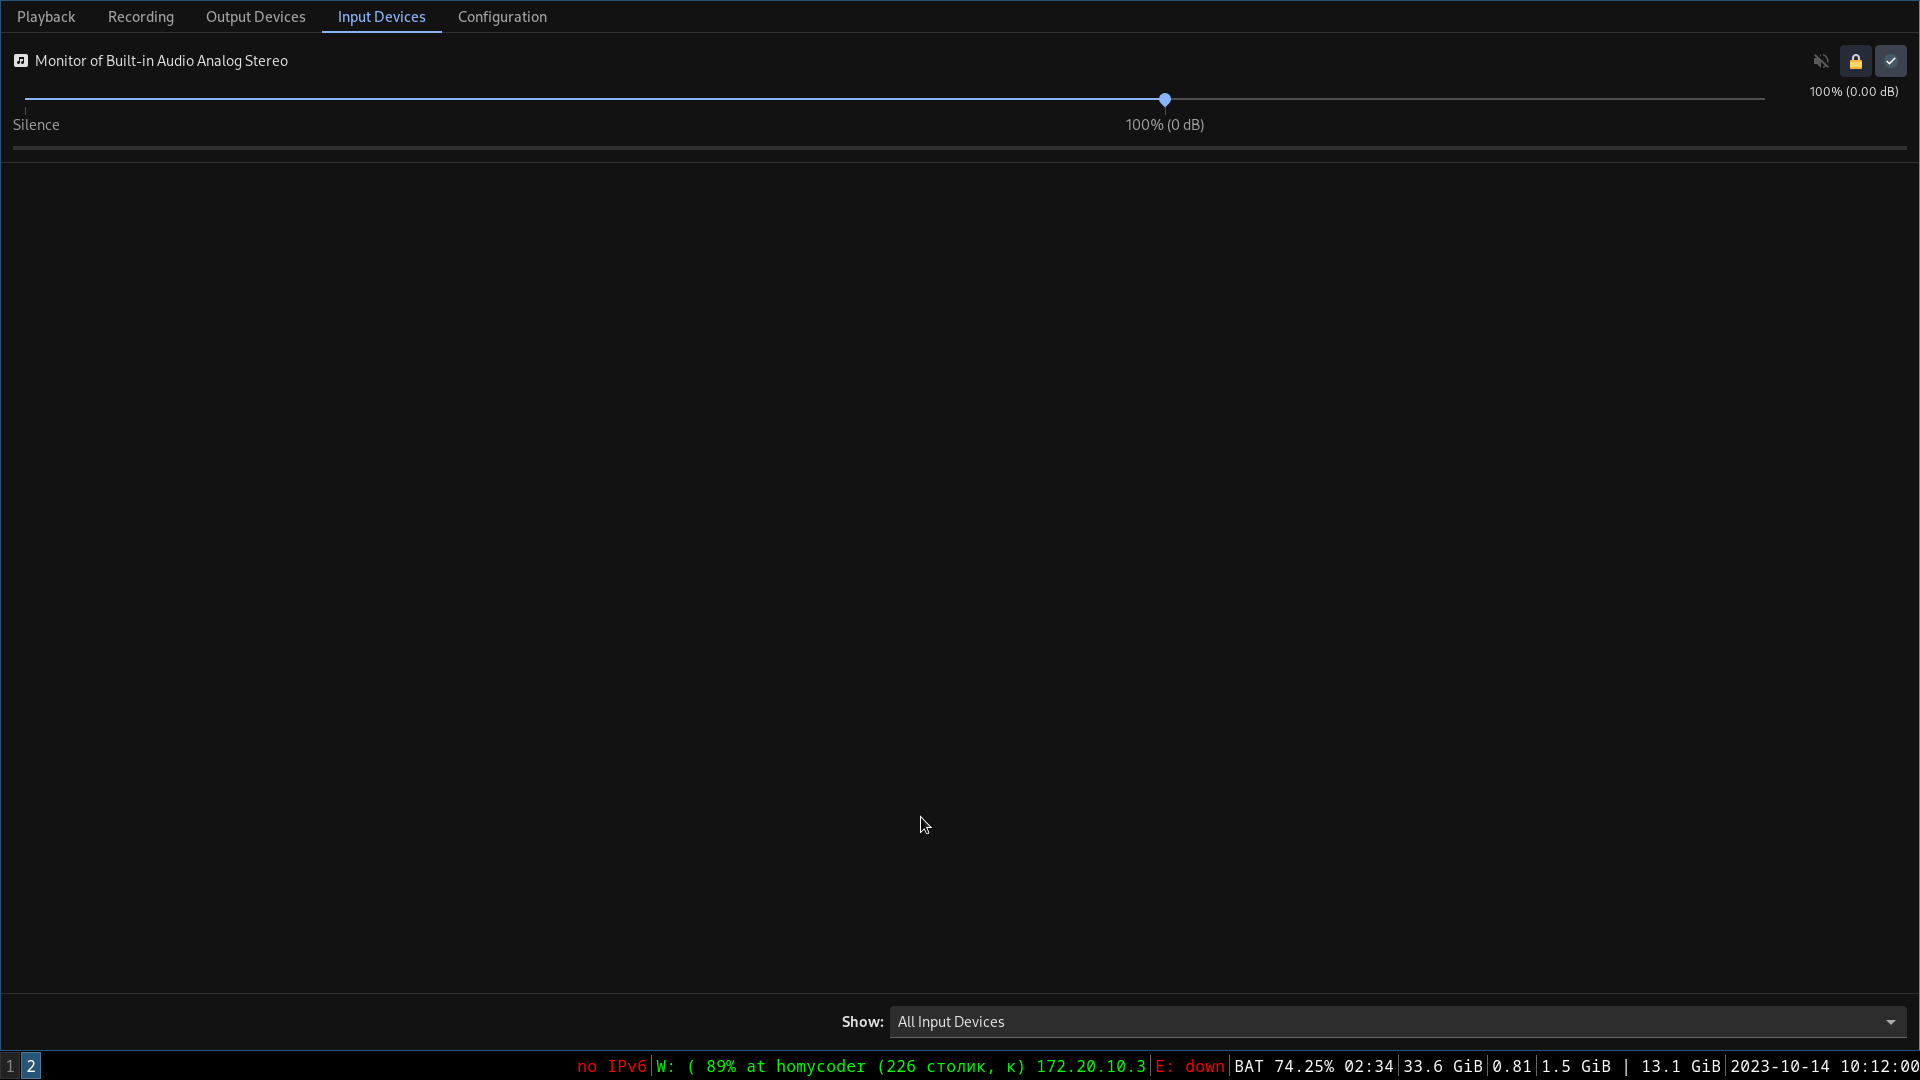Click the wifi homycoder status entry
The image size is (1920, 1080).
point(901,1066)
